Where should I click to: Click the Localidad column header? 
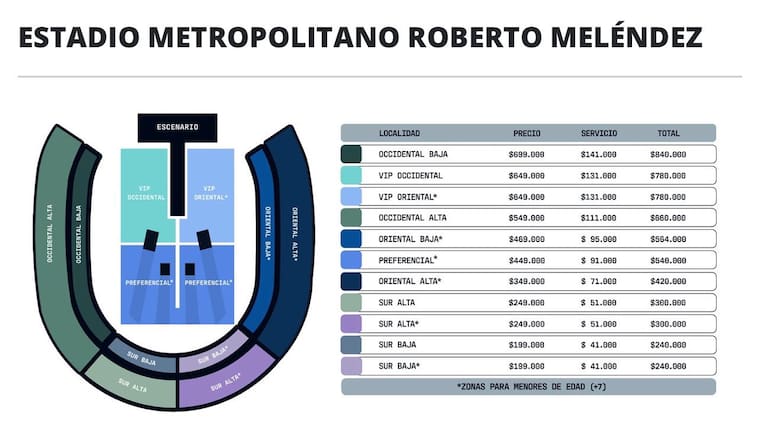[x=399, y=133]
